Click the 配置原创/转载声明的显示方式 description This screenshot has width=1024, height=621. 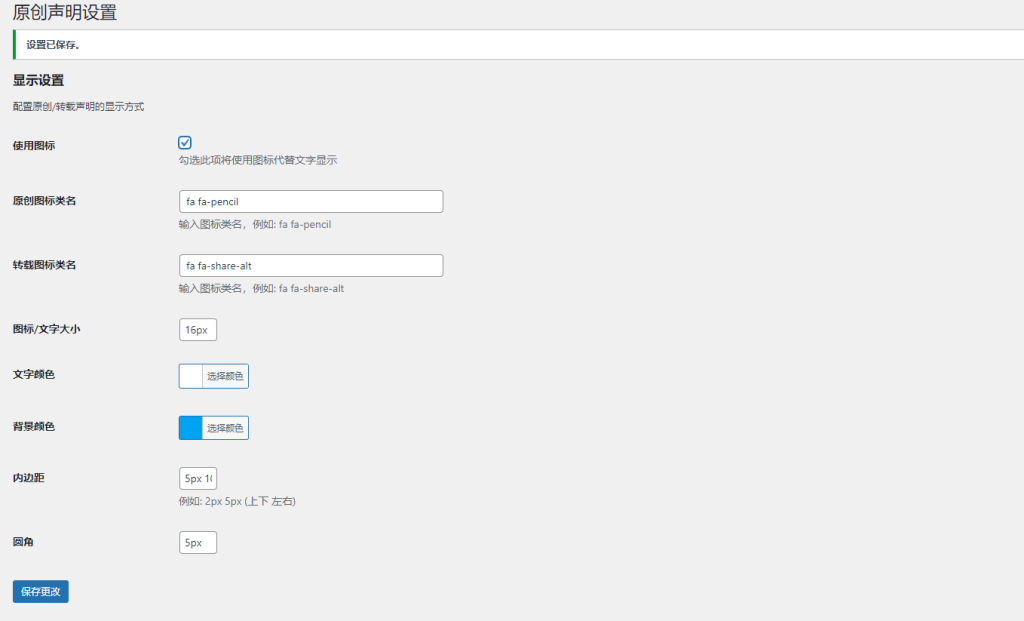click(78, 106)
